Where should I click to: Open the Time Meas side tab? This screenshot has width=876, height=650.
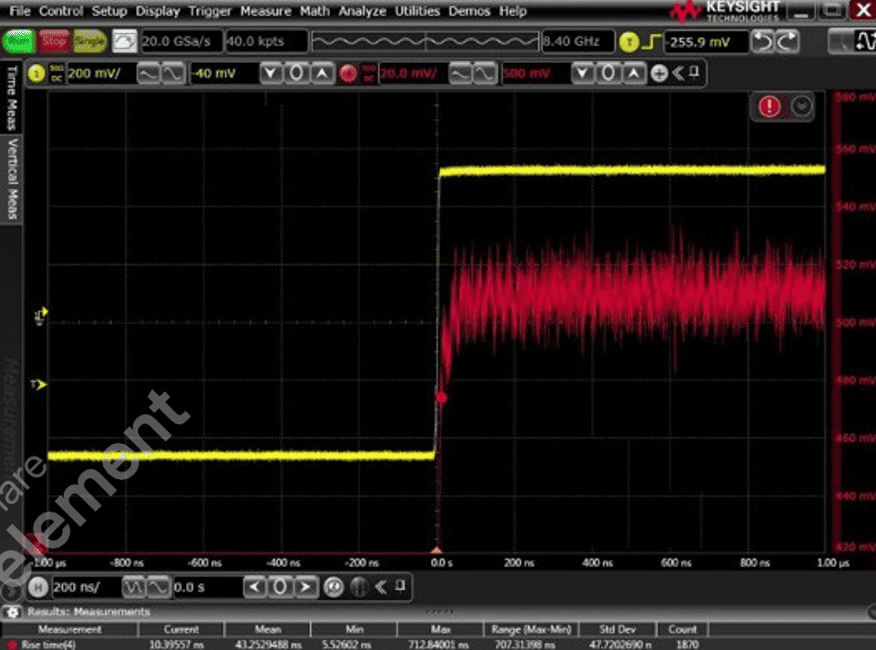coord(12,98)
